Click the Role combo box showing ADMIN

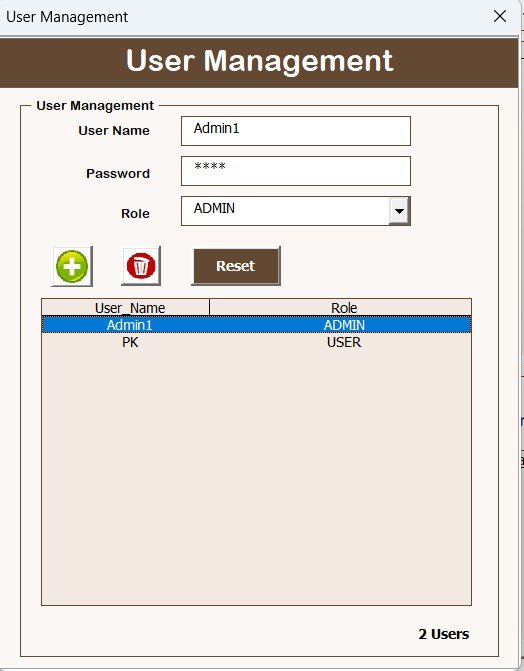point(296,211)
